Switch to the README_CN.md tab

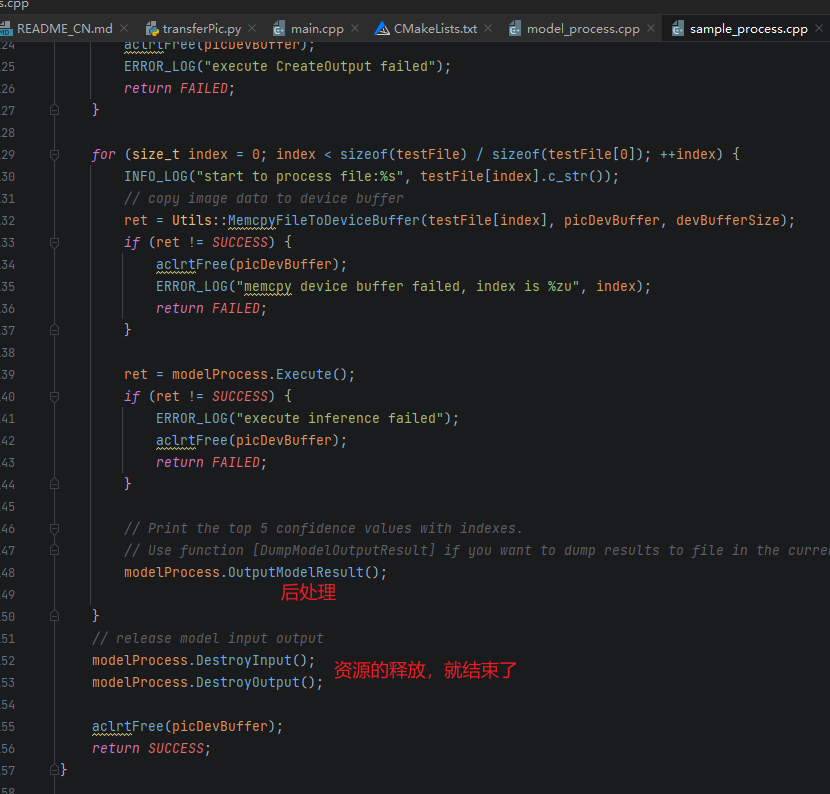(x=65, y=29)
